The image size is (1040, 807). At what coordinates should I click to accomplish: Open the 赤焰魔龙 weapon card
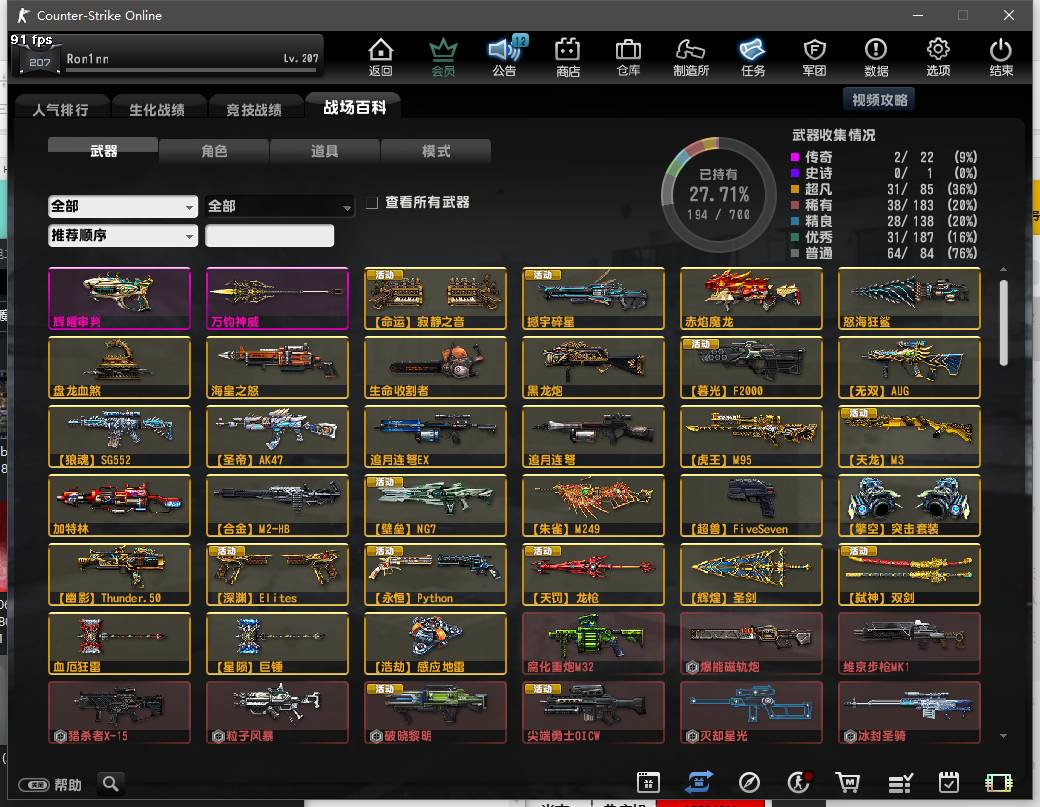click(751, 298)
